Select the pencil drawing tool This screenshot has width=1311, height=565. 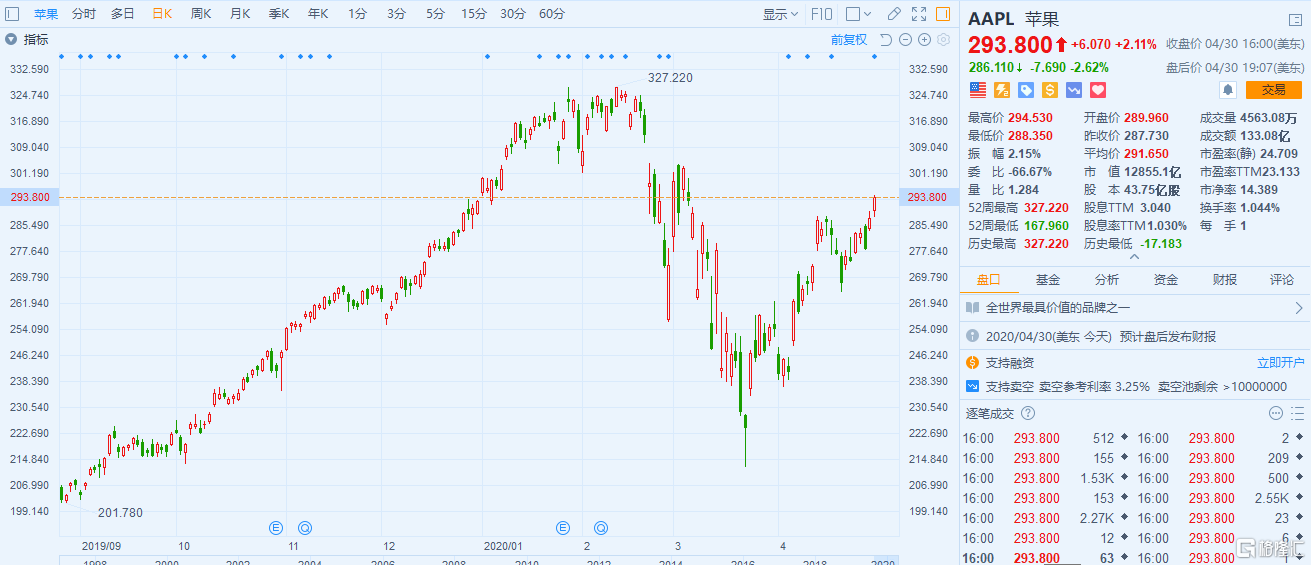pyautogui.click(x=895, y=14)
